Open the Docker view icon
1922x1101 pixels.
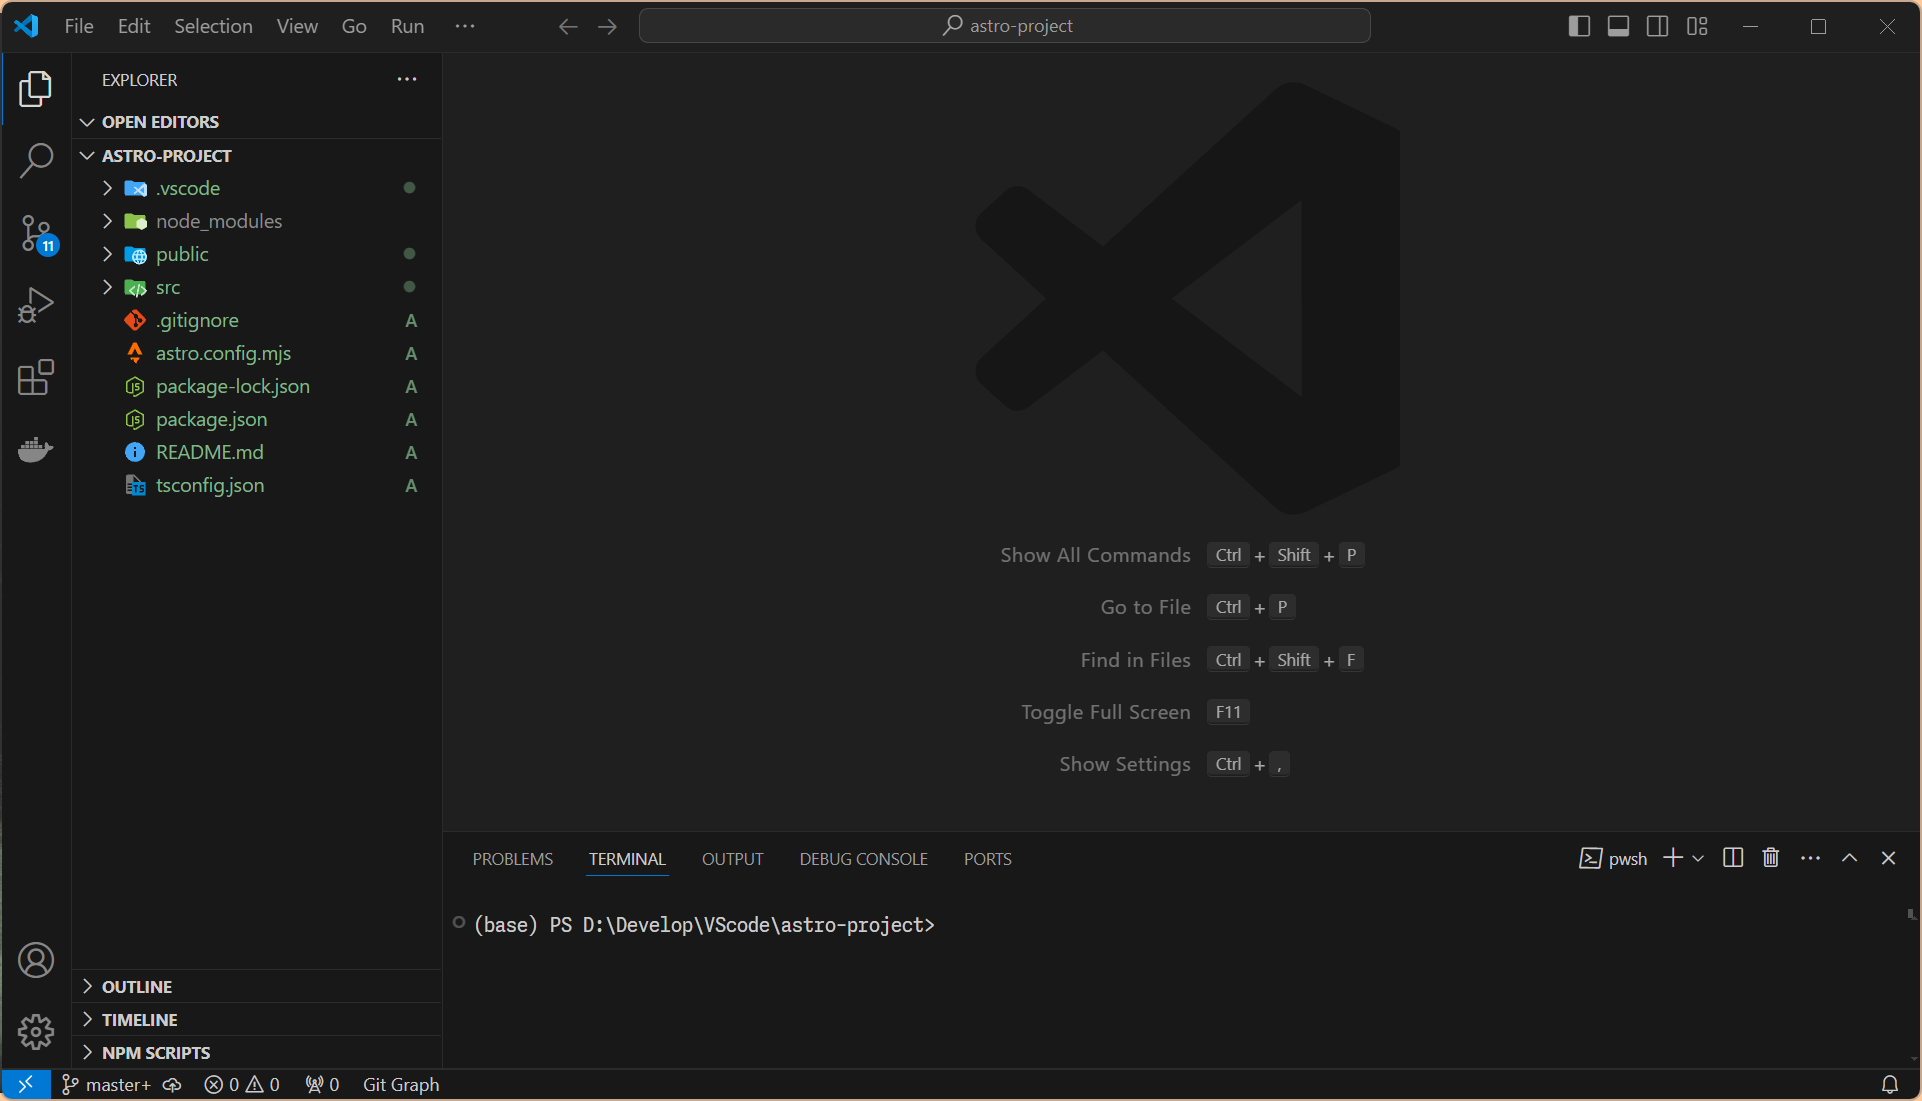pos(36,450)
